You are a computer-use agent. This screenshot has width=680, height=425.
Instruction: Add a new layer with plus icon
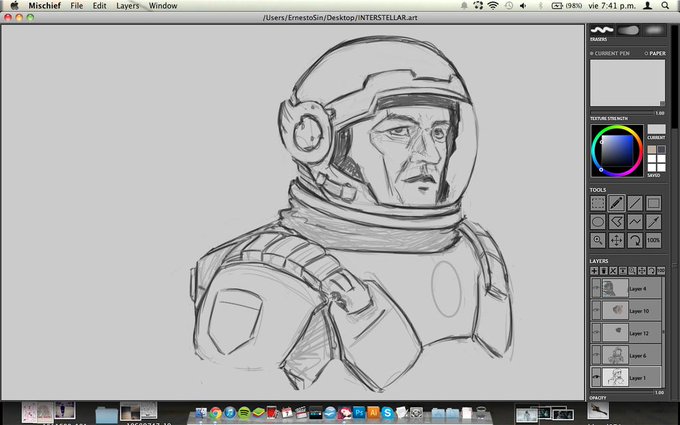point(594,271)
